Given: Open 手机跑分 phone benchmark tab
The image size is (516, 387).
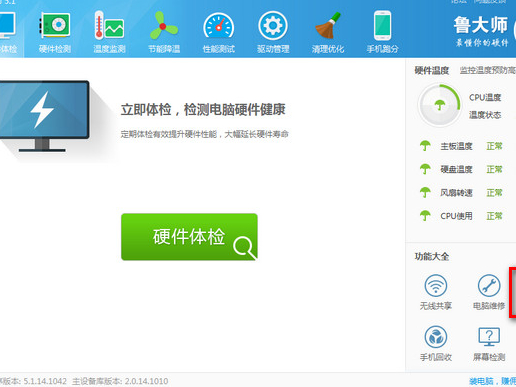Looking at the screenshot, I should click(382, 32).
